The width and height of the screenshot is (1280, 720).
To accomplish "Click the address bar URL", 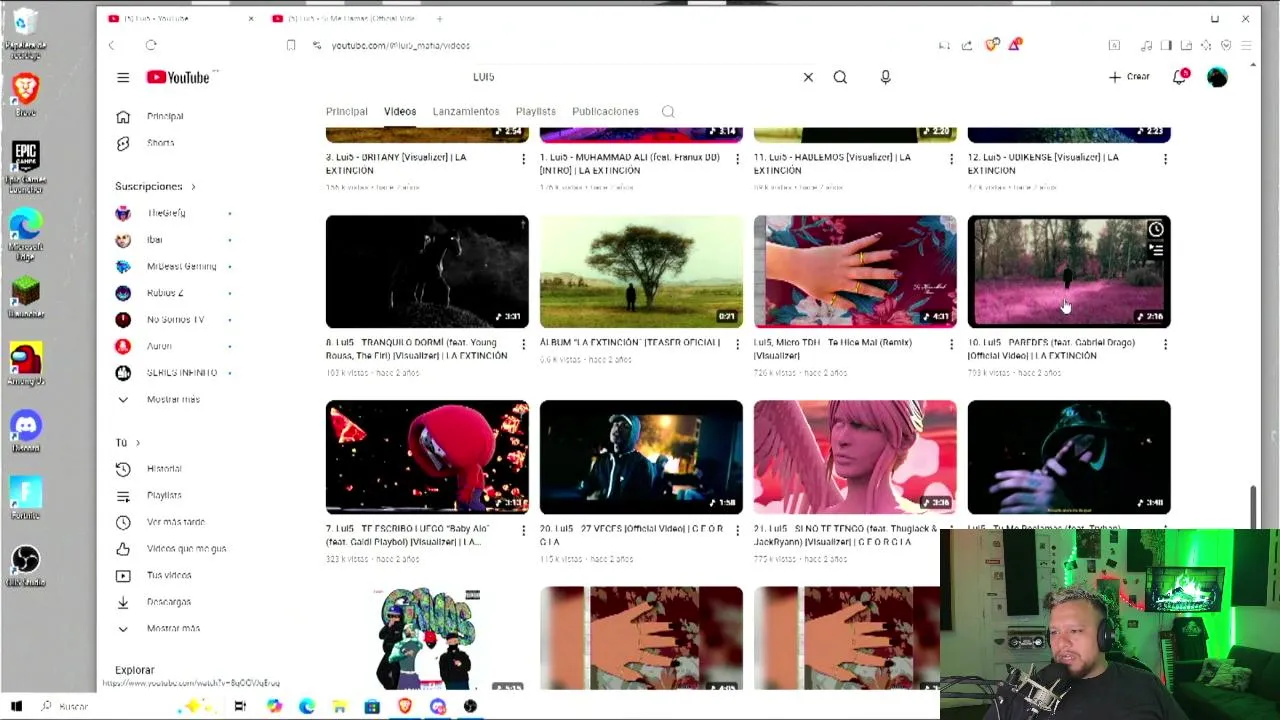I will pos(400,45).
